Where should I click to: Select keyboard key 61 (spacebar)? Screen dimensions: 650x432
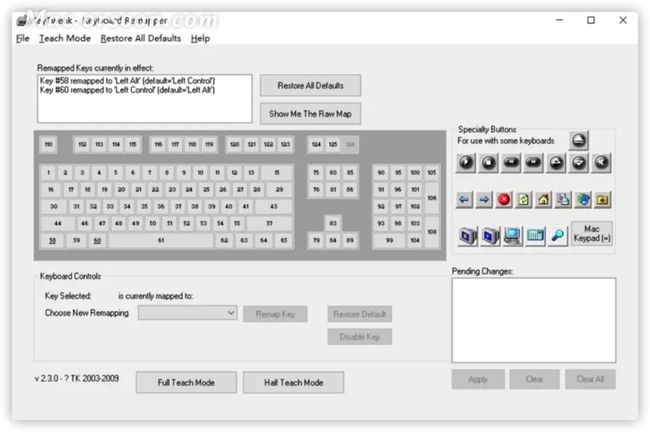coord(161,240)
